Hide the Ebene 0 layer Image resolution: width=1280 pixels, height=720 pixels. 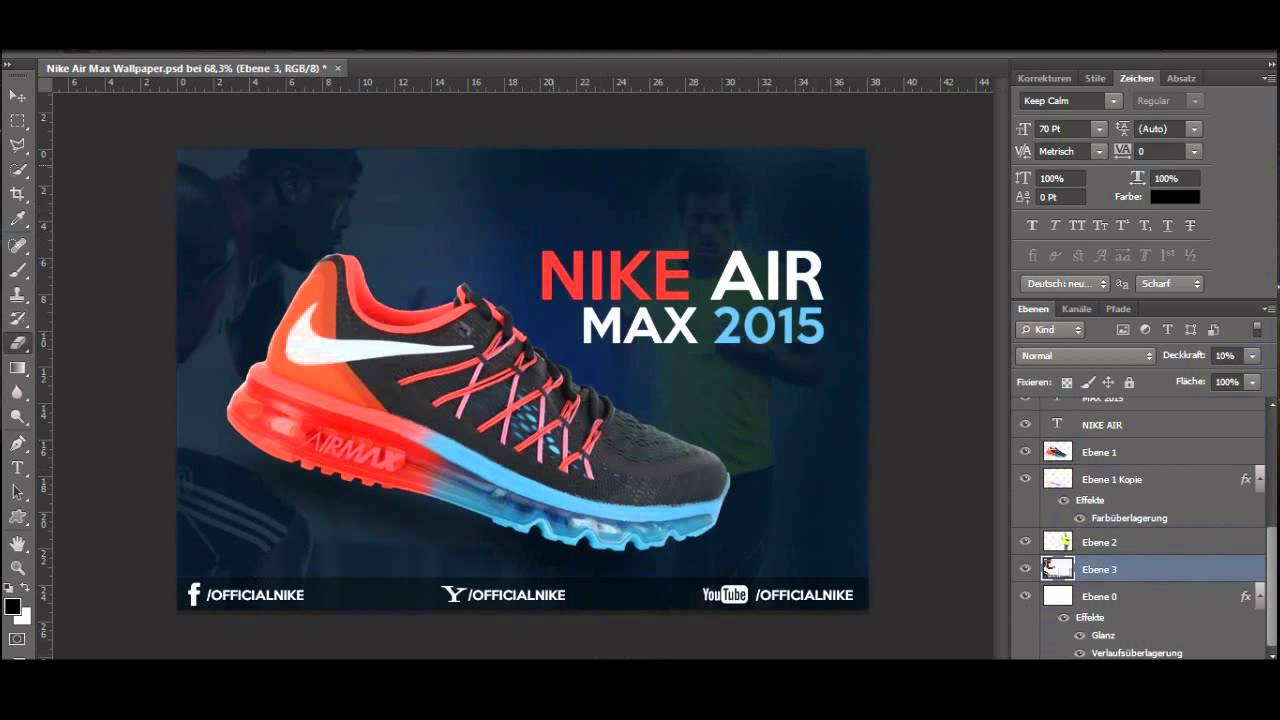(x=1025, y=596)
